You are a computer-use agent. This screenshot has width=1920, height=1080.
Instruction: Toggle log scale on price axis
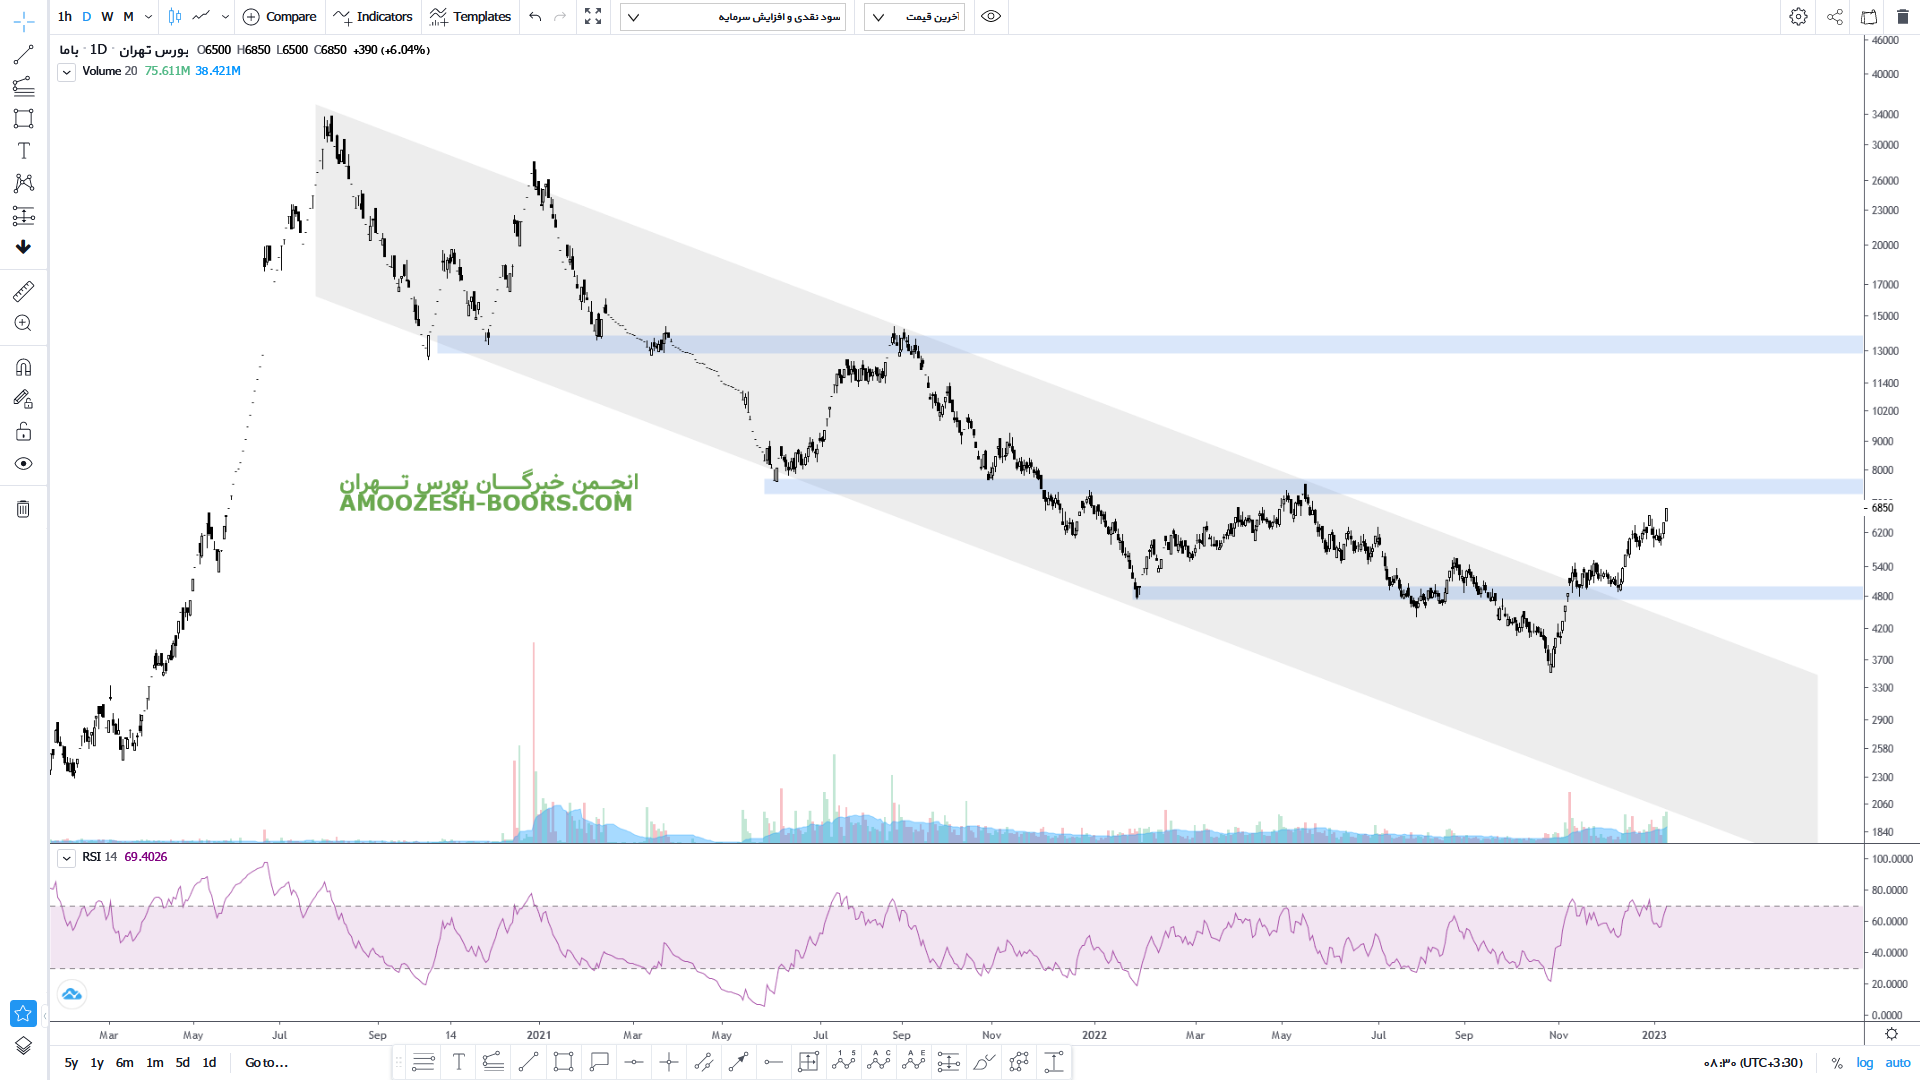[x=1865, y=1063]
